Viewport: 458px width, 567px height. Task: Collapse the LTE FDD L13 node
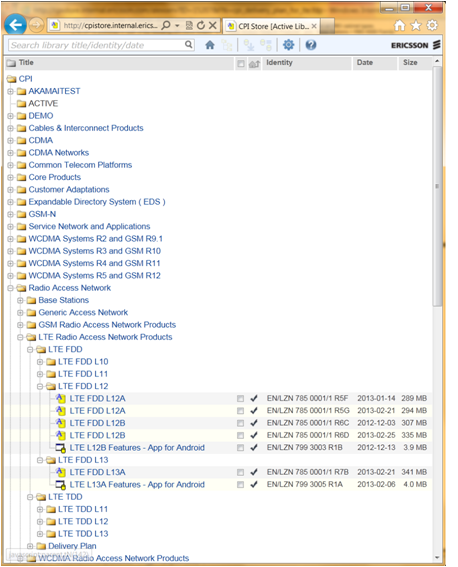coord(40,460)
